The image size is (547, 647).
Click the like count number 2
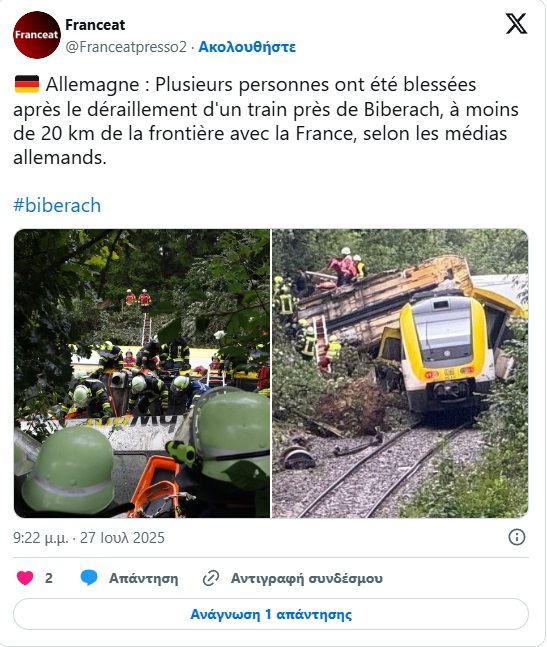point(49,578)
